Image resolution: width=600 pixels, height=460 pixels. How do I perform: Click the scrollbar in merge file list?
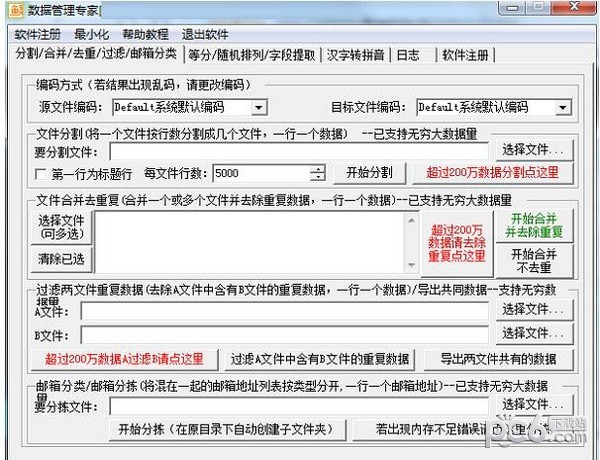pyautogui.click(x=410, y=240)
